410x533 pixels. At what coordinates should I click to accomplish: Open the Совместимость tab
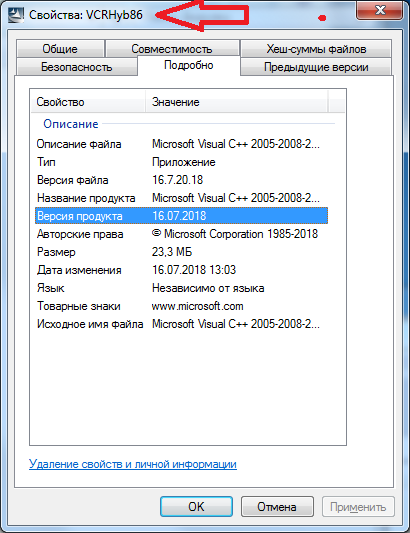coord(172,49)
